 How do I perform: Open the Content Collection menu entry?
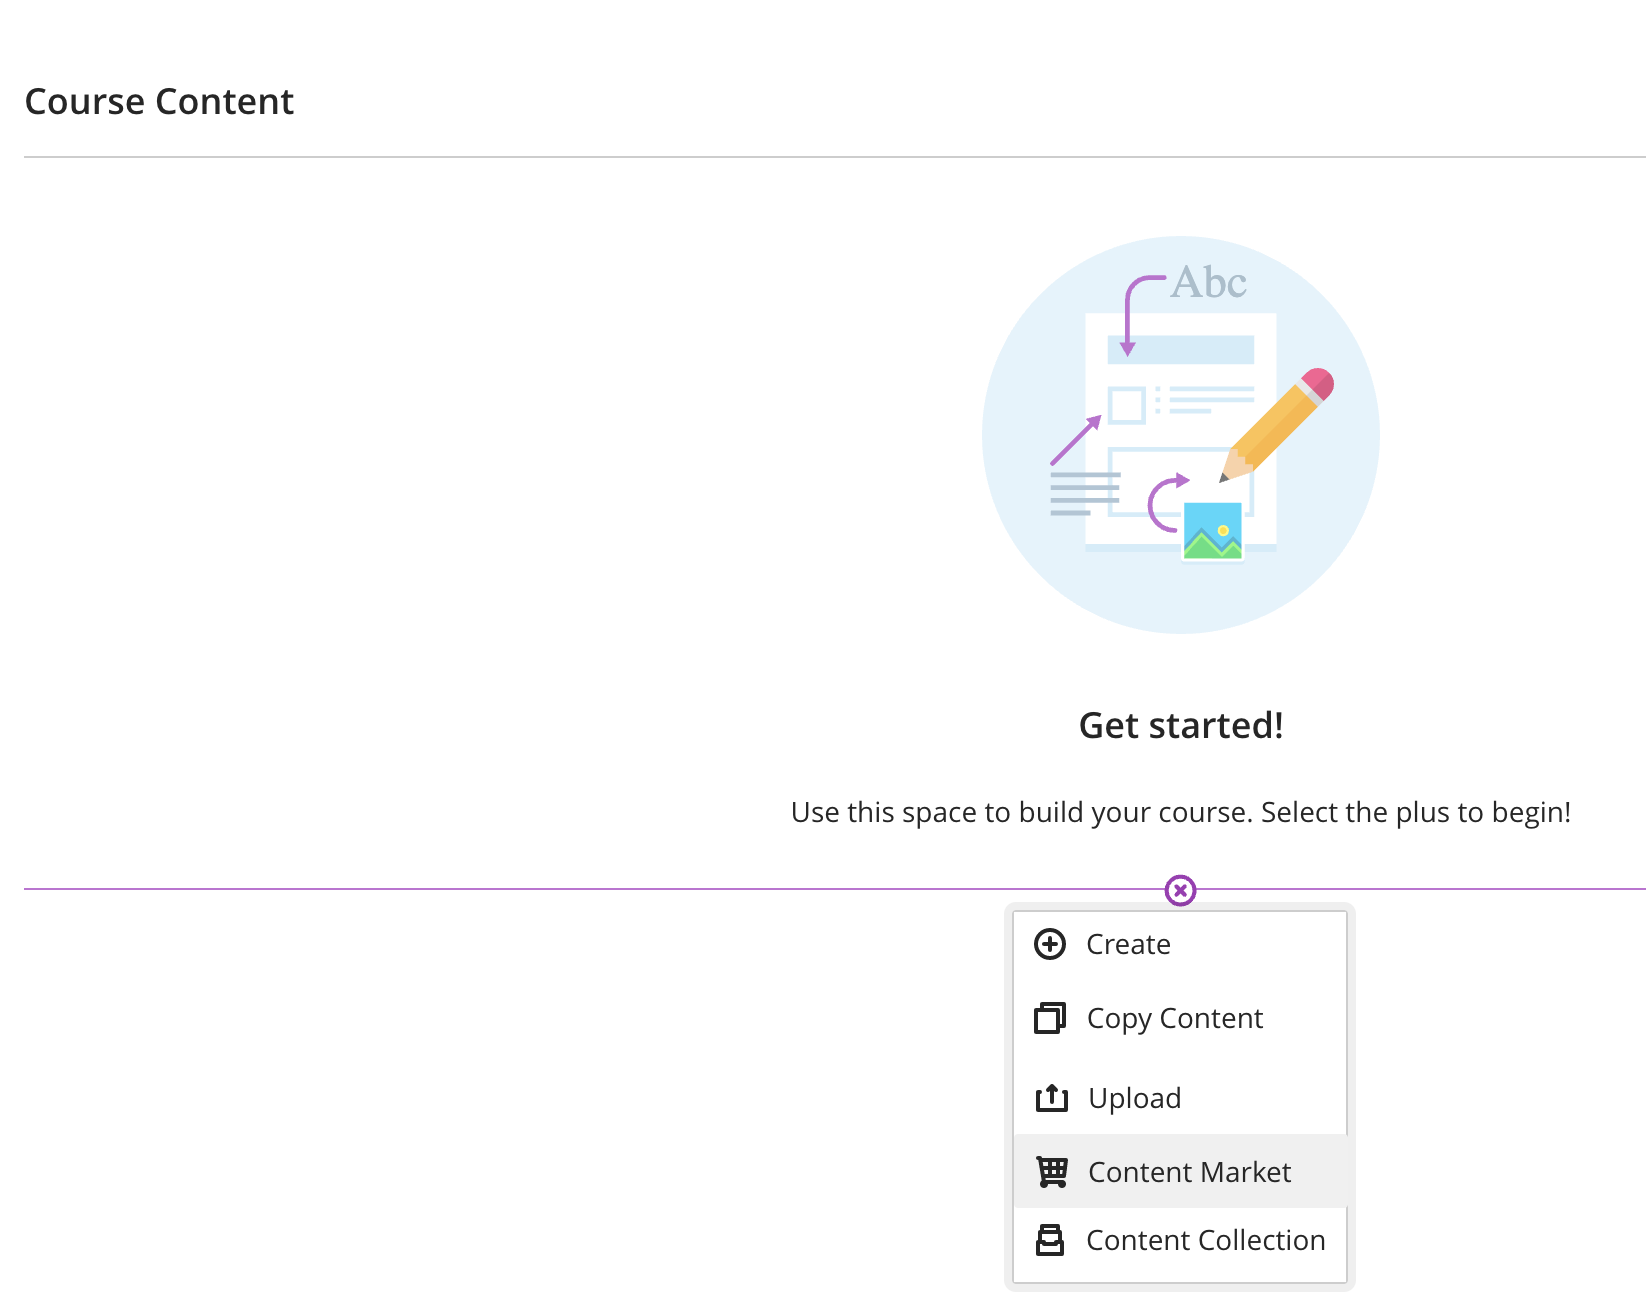click(1205, 1240)
